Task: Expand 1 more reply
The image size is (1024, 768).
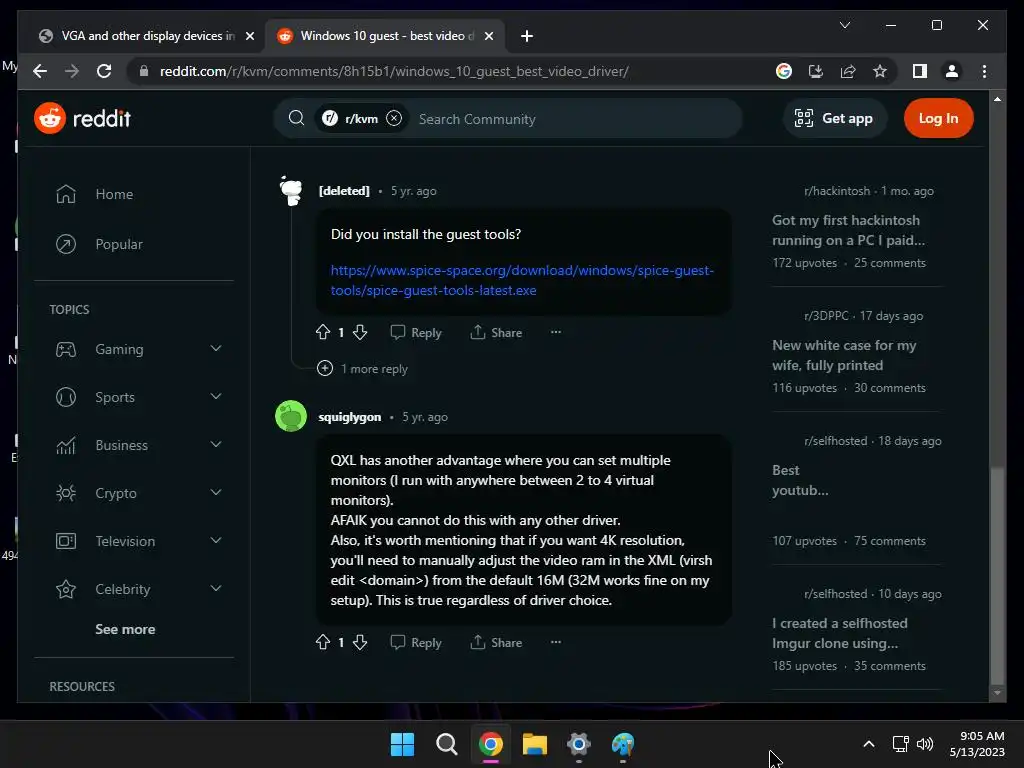Action: (x=362, y=368)
